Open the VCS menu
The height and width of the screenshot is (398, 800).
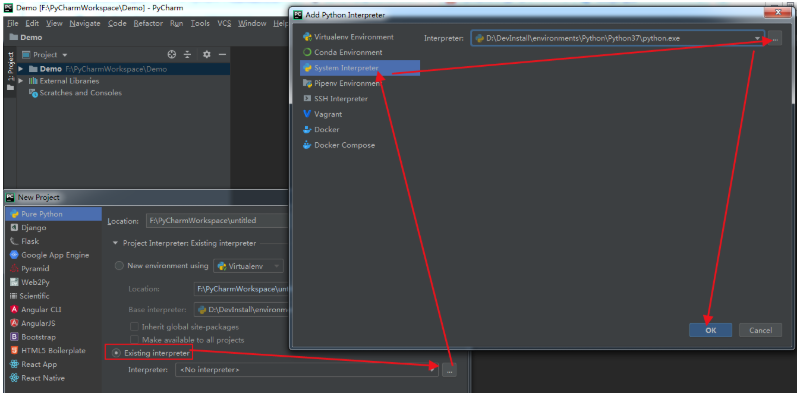point(224,23)
